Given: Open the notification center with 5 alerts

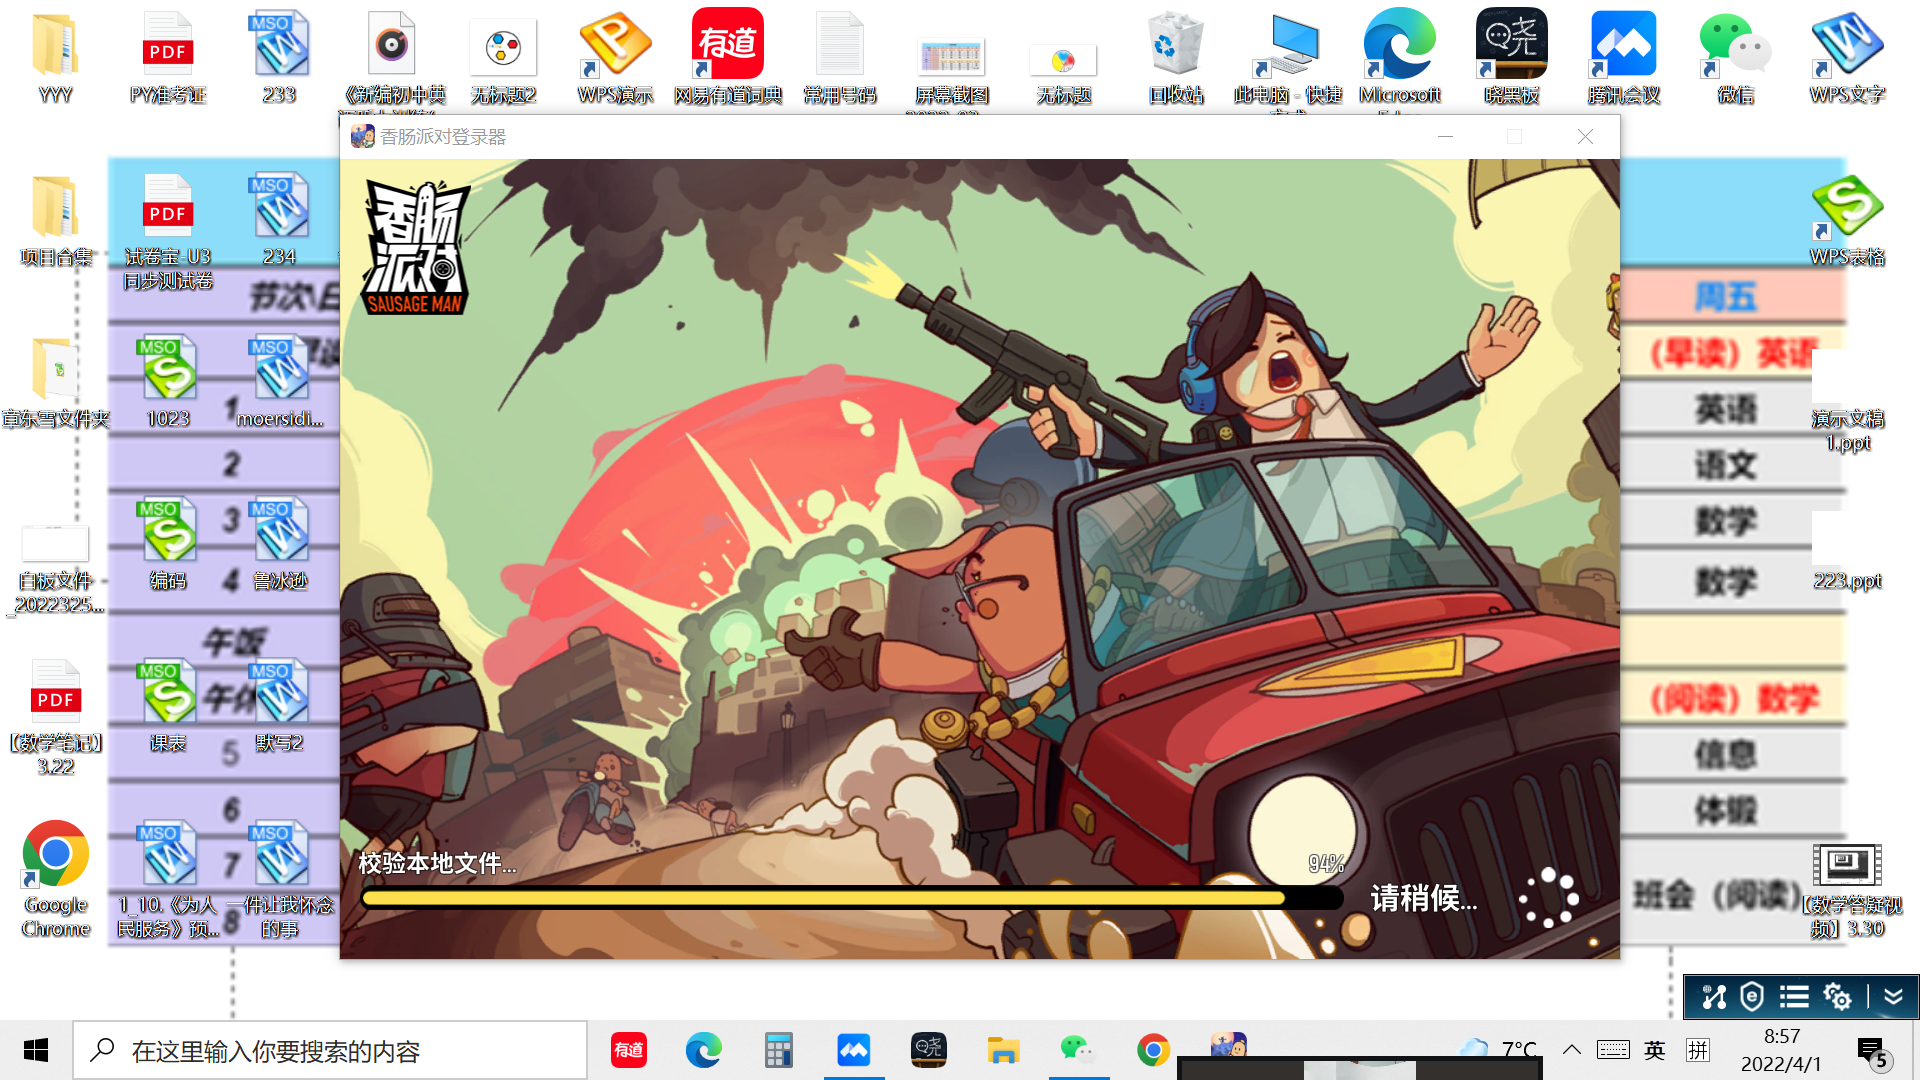Looking at the screenshot, I should click(x=1873, y=1052).
